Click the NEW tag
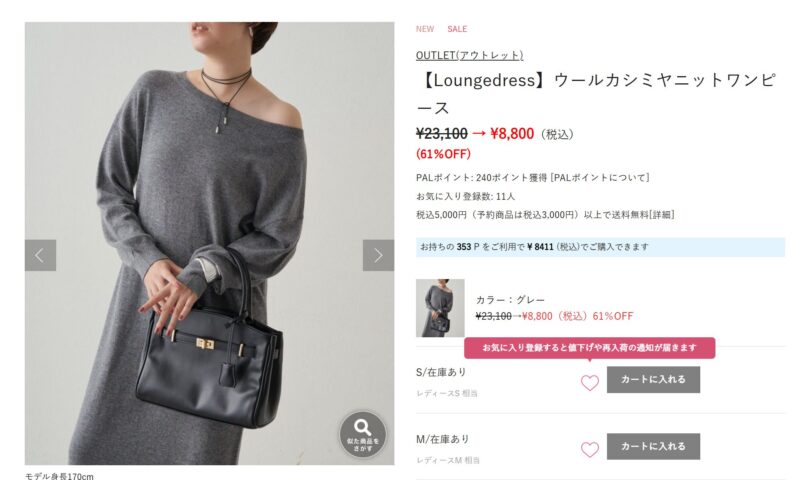Image resolution: width=800 pixels, height=480 pixels. [x=425, y=29]
